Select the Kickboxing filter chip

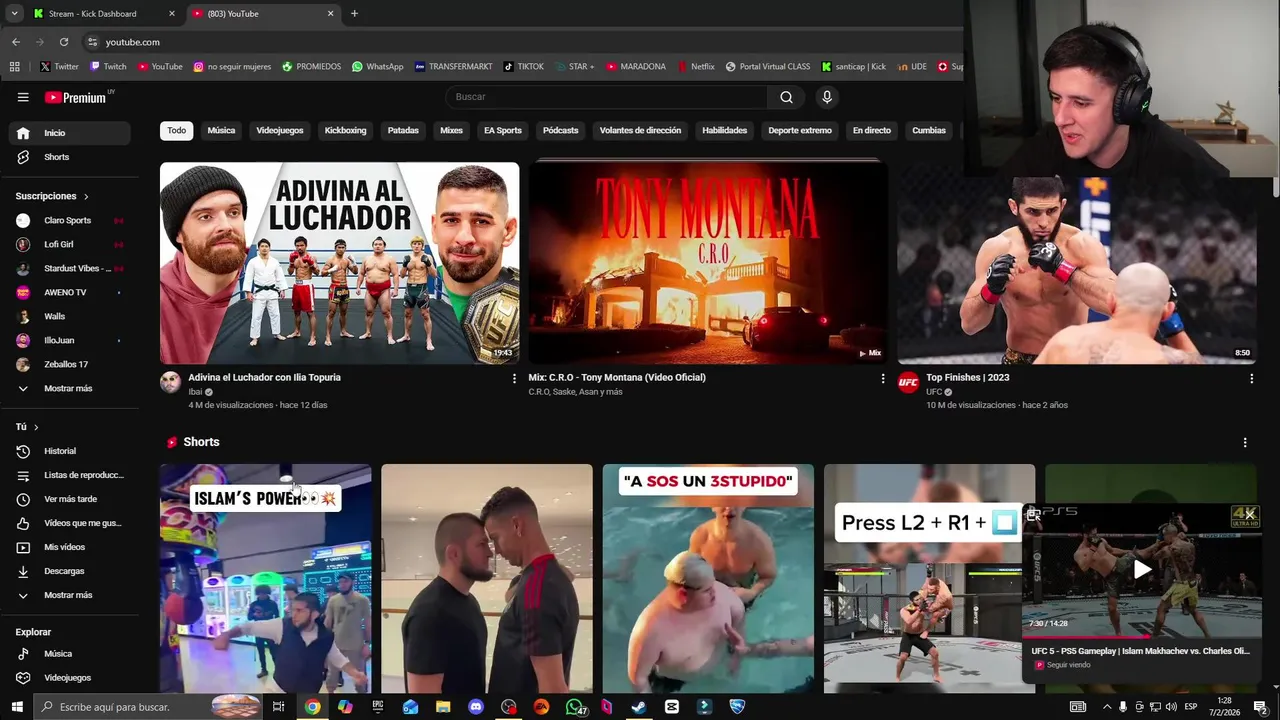(x=345, y=131)
